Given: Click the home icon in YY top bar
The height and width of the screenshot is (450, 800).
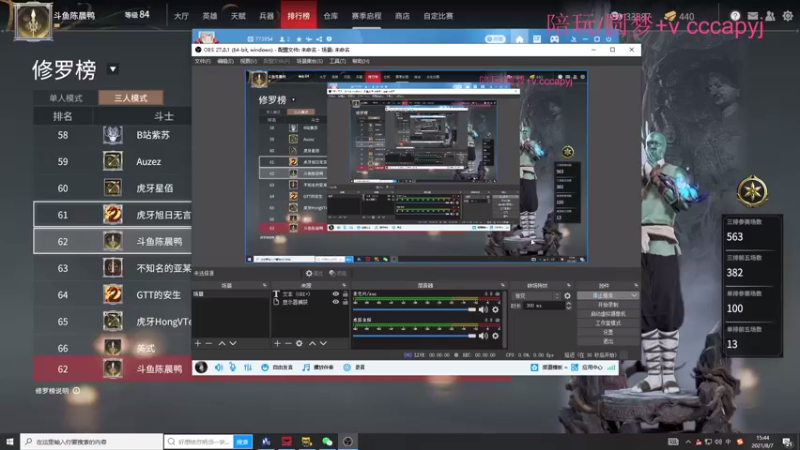Looking at the screenshot, I should [519, 39].
